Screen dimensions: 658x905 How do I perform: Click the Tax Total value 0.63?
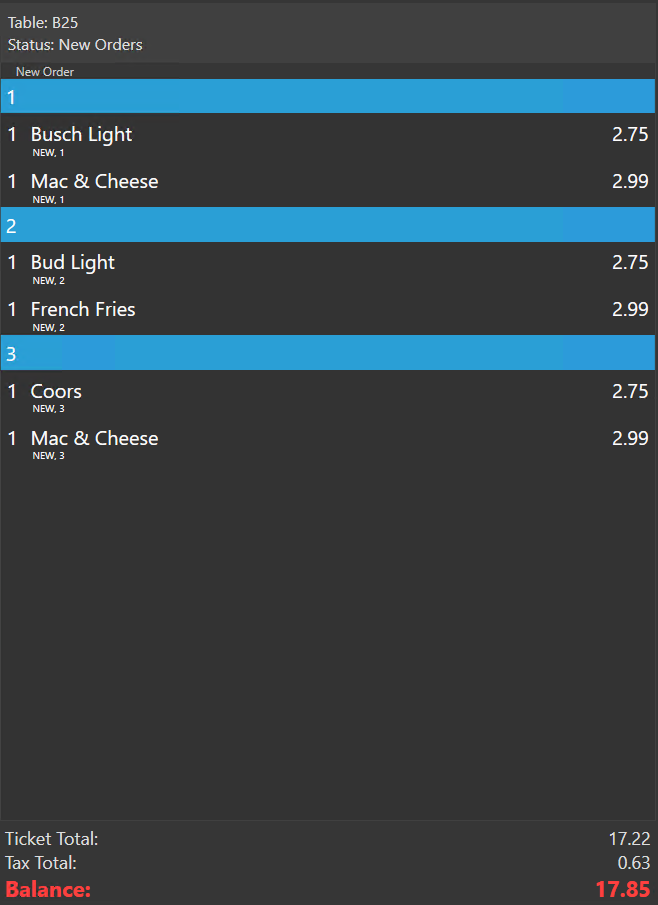point(633,863)
